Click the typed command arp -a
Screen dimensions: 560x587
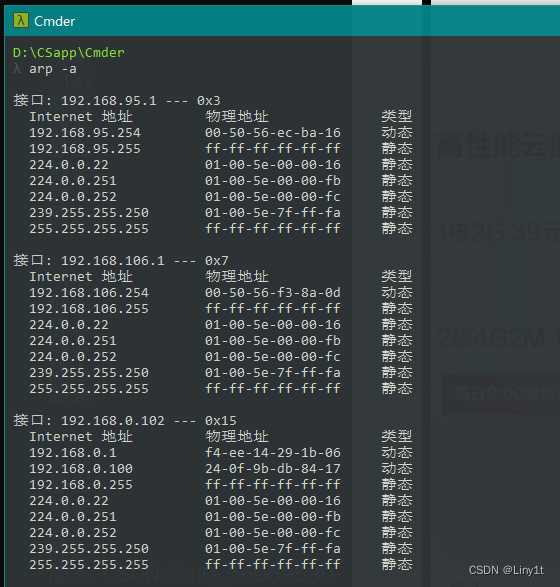[53, 69]
